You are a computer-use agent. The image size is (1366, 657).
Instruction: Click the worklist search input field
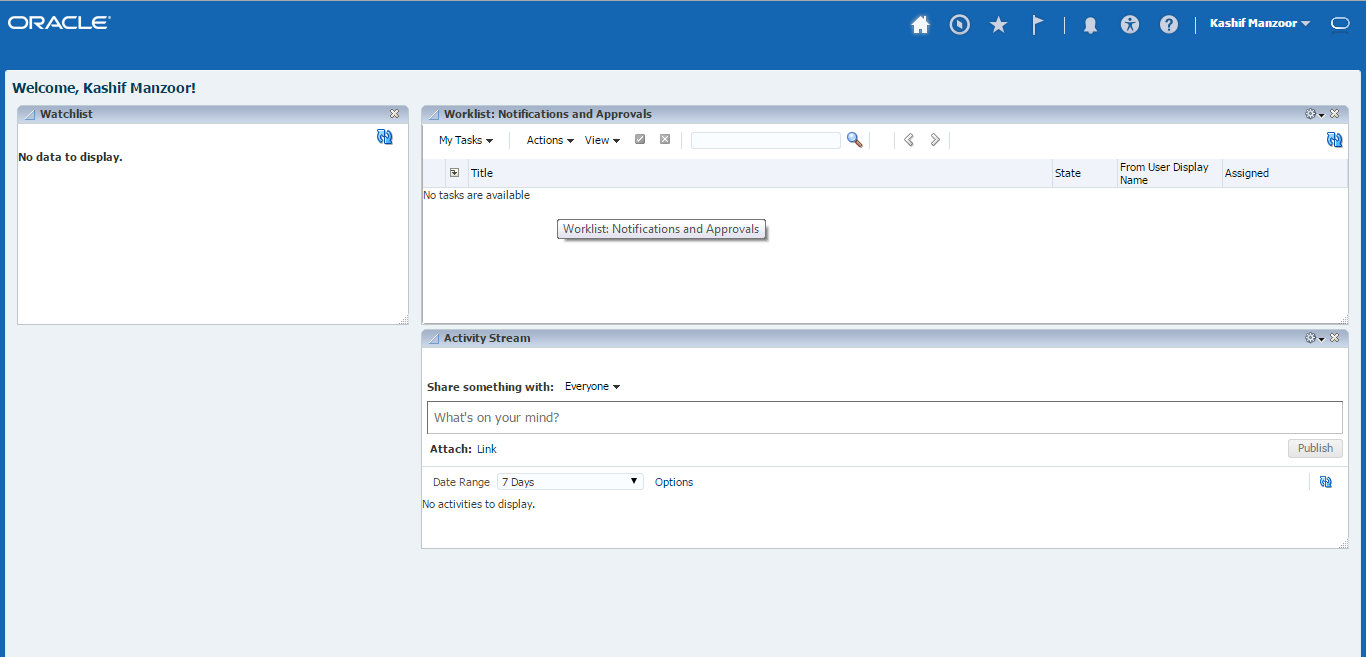pyautogui.click(x=766, y=140)
